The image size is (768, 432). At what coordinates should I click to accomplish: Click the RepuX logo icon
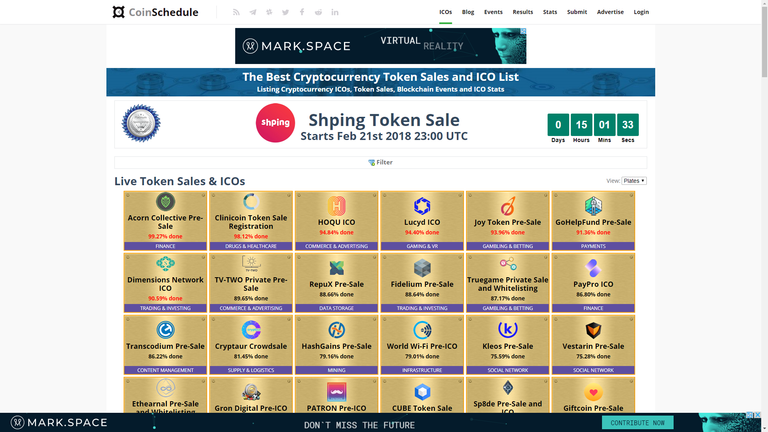(x=336, y=268)
